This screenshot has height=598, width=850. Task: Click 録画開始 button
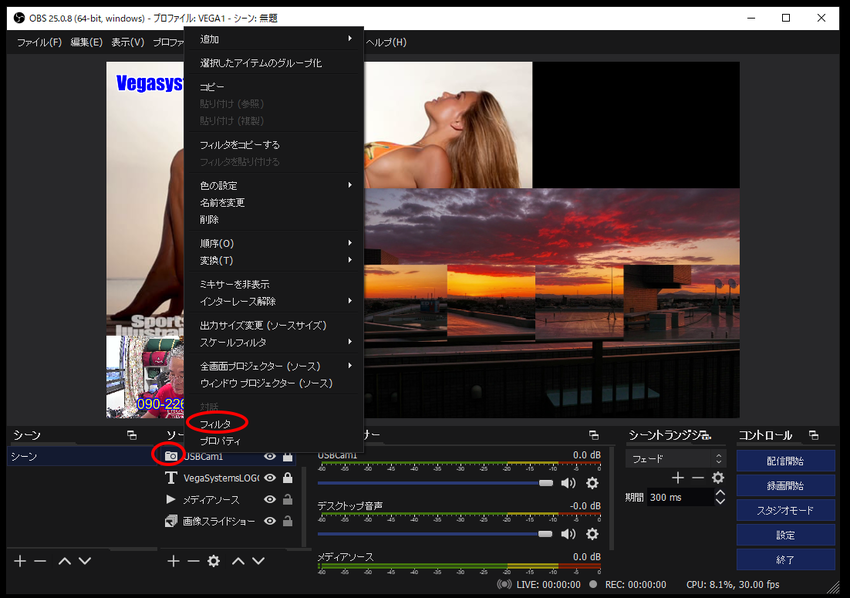(785, 486)
